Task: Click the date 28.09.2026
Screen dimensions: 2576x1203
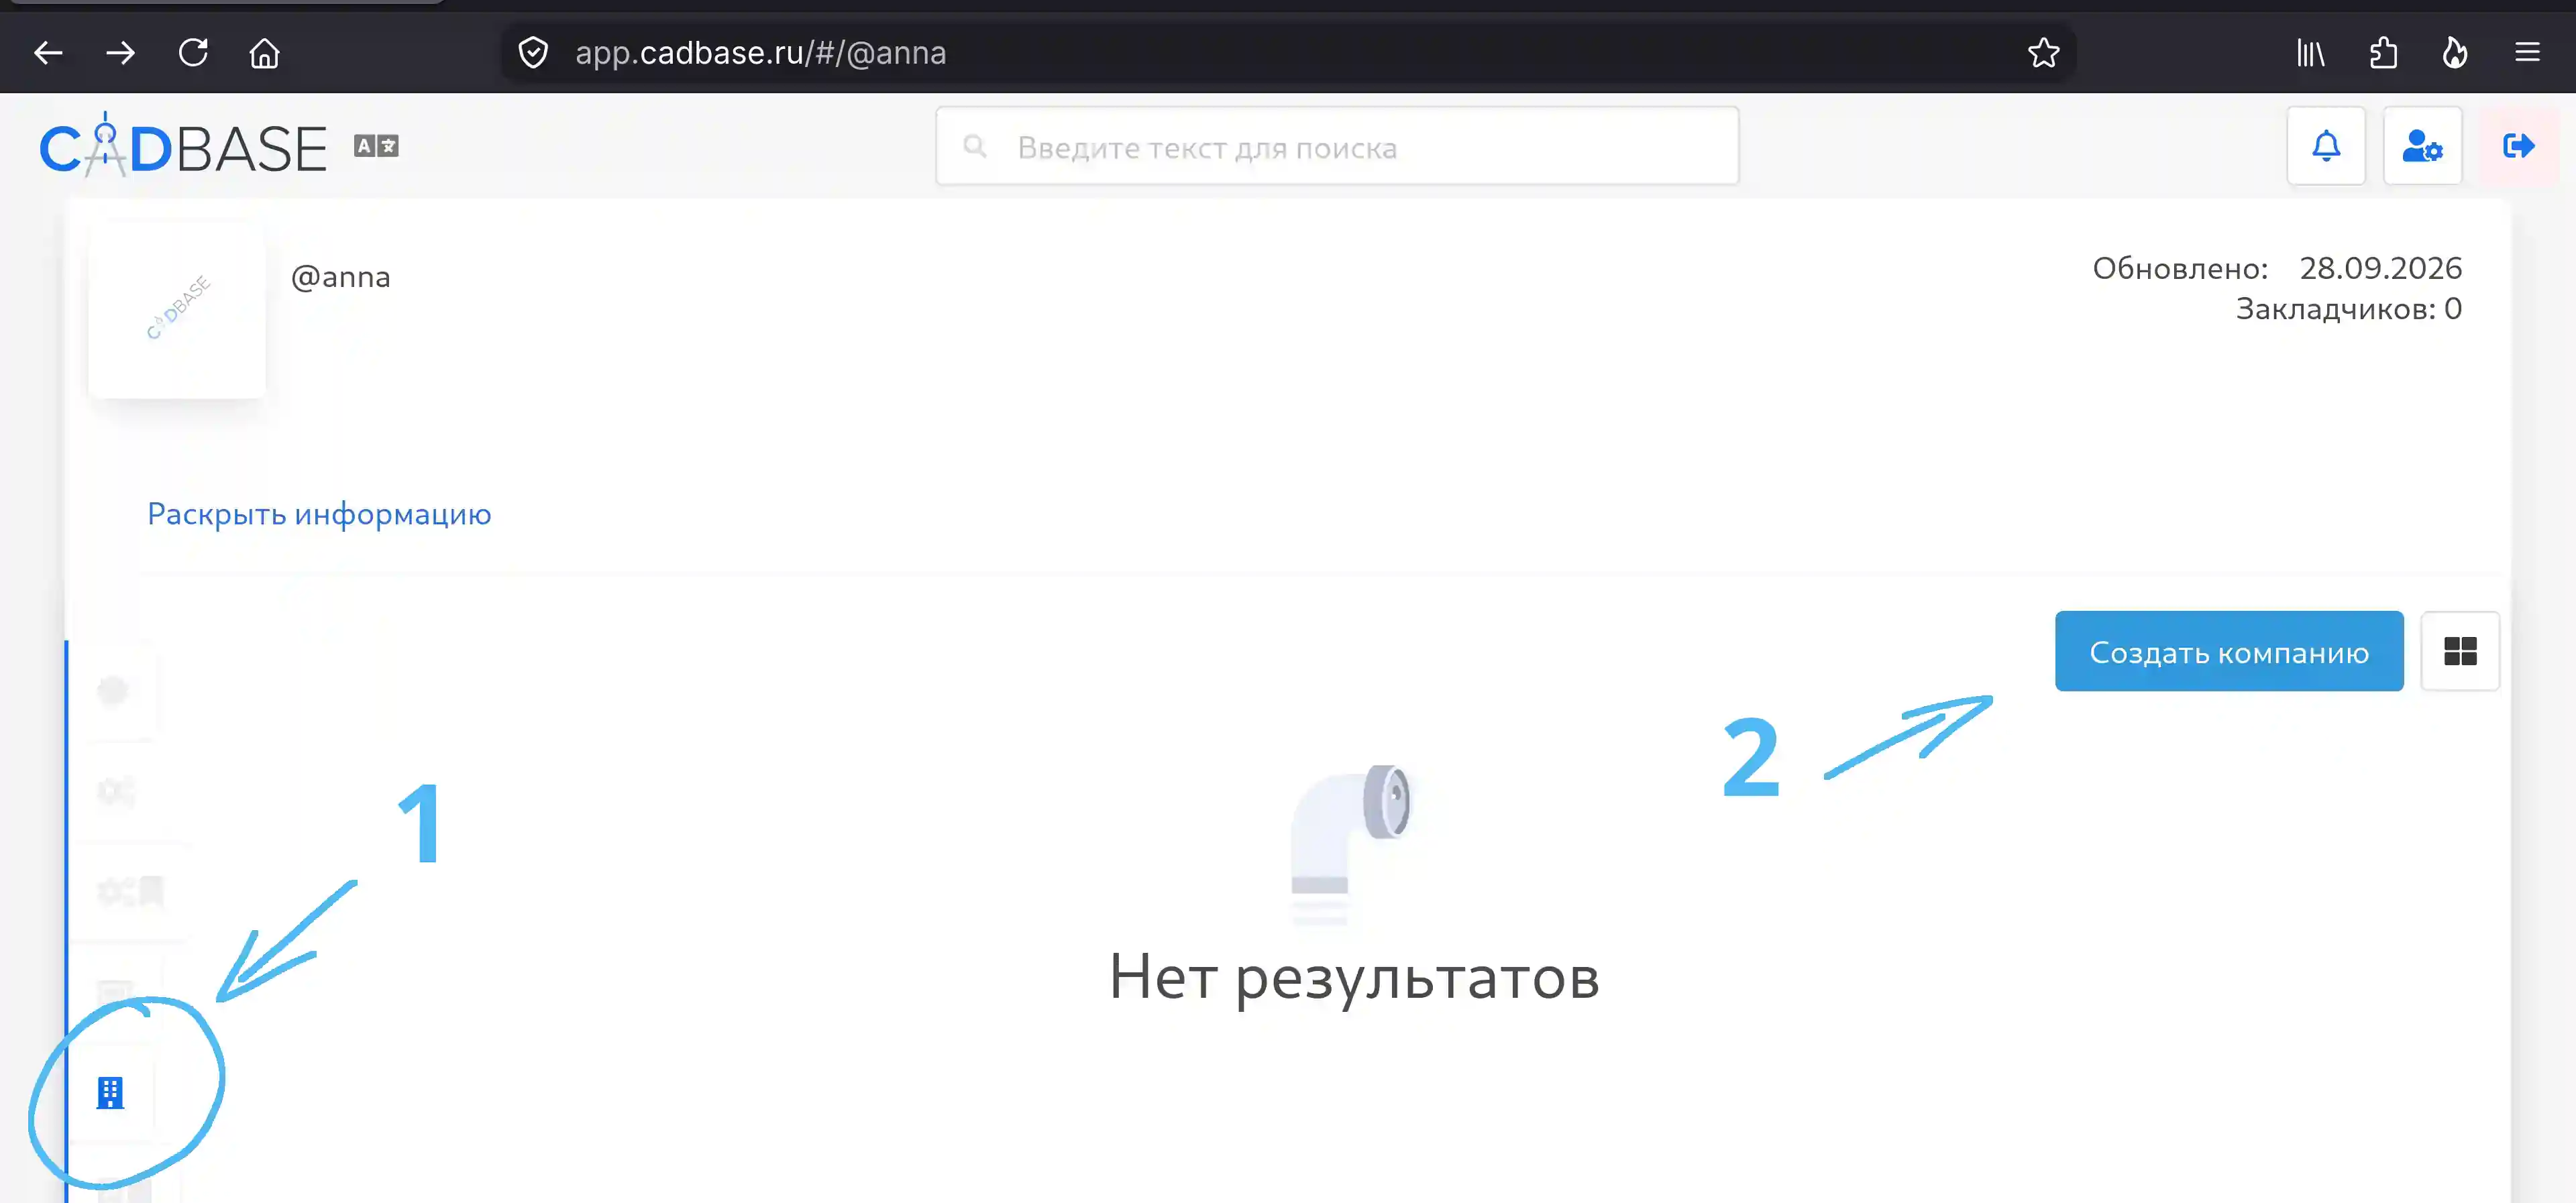Action: [x=2380, y=268]
